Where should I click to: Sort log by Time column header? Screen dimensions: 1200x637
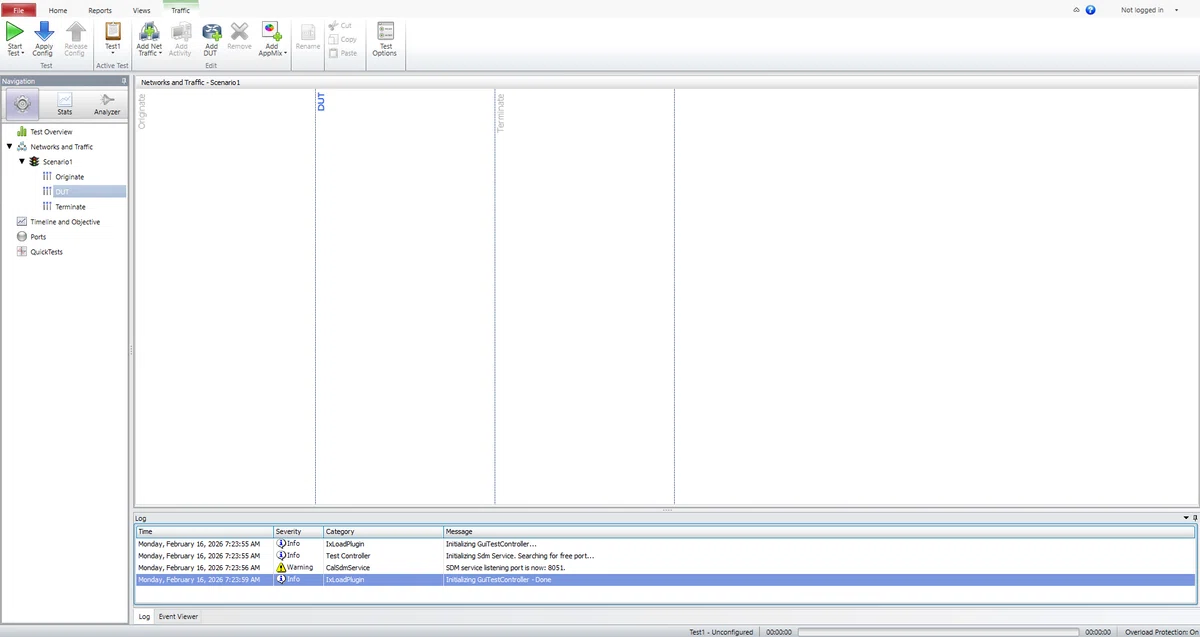point(205,531)
